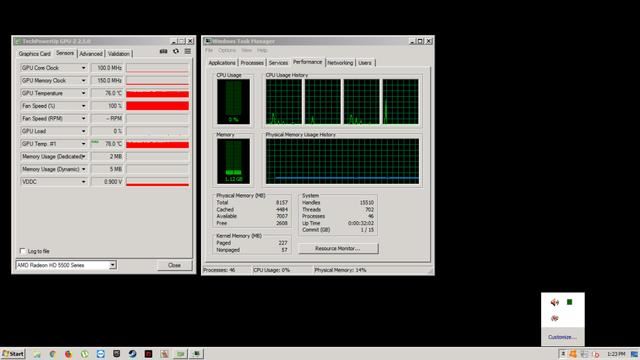The image size is (640, 360).
Task: Switch to GPU-Z Advanced tab
Action: click(91, 54)
